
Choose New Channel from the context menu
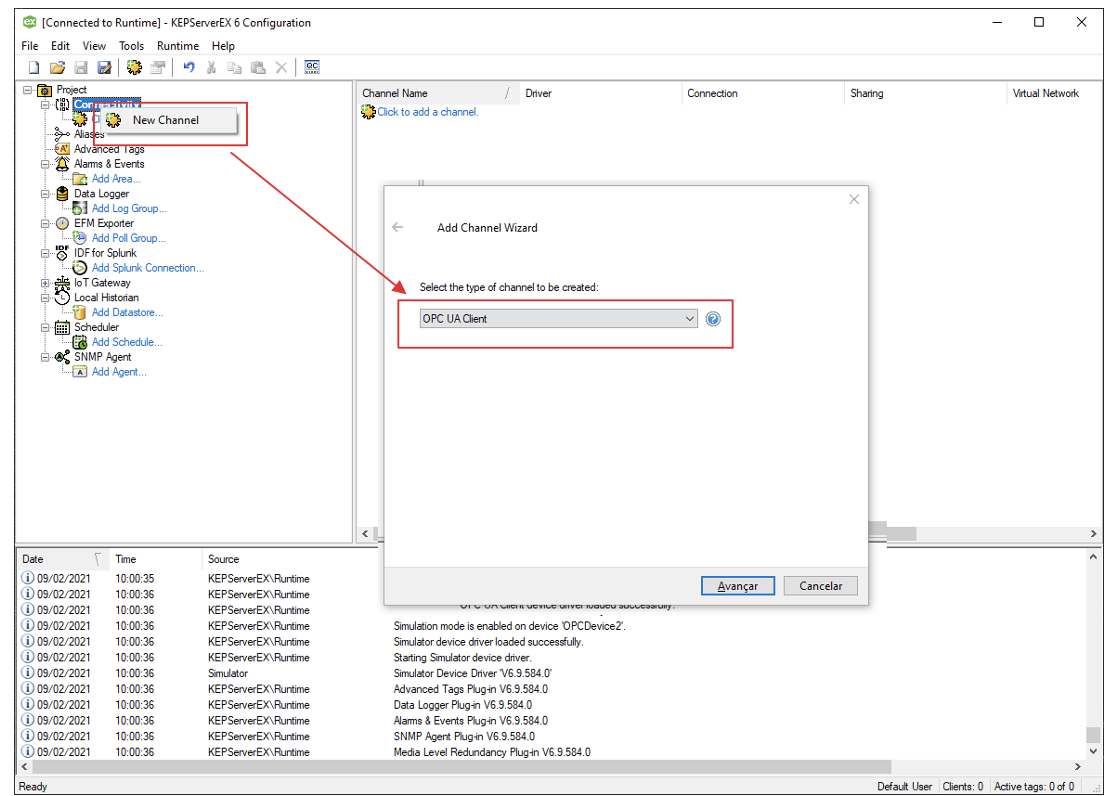coord(166,120)
